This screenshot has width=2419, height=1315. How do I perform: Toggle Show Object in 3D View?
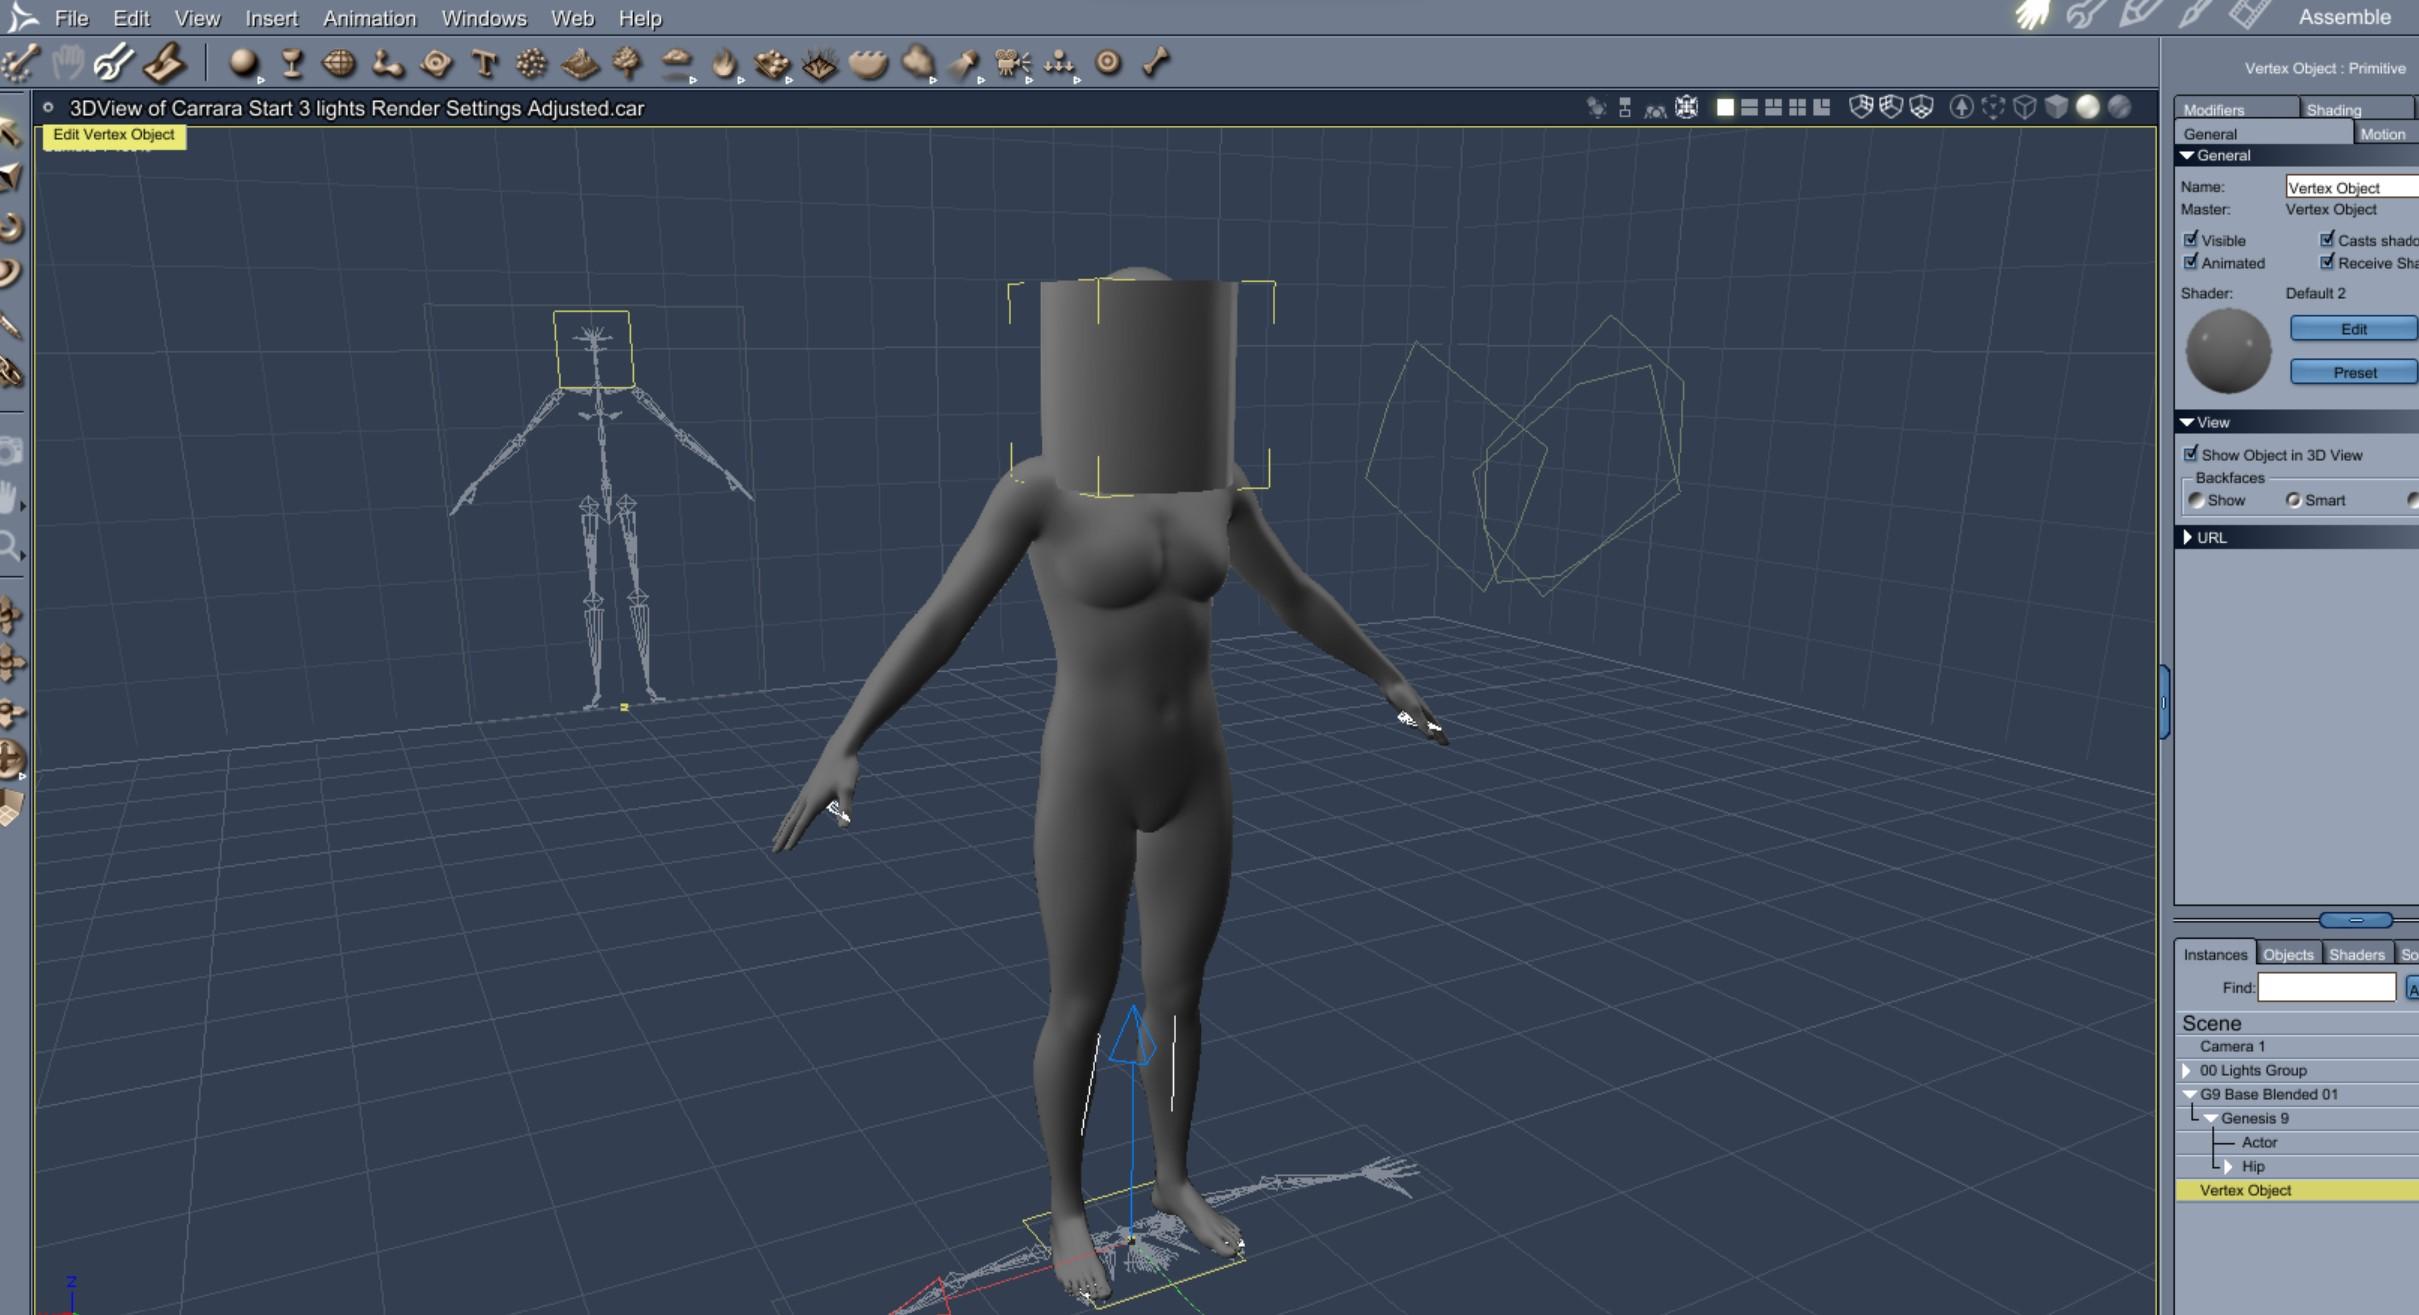point(2191,455)
